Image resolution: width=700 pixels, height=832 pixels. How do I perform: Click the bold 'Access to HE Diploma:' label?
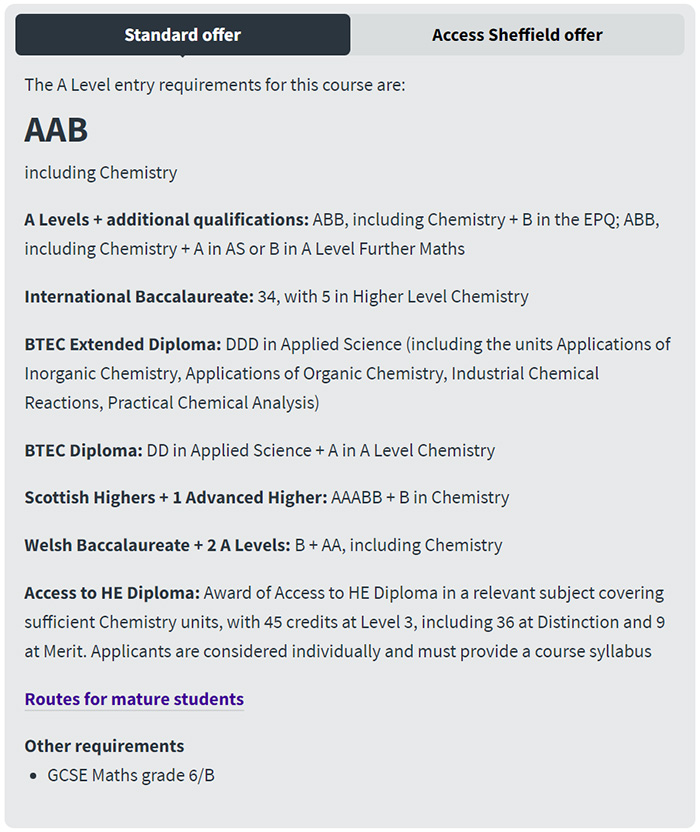click(113, 594)
